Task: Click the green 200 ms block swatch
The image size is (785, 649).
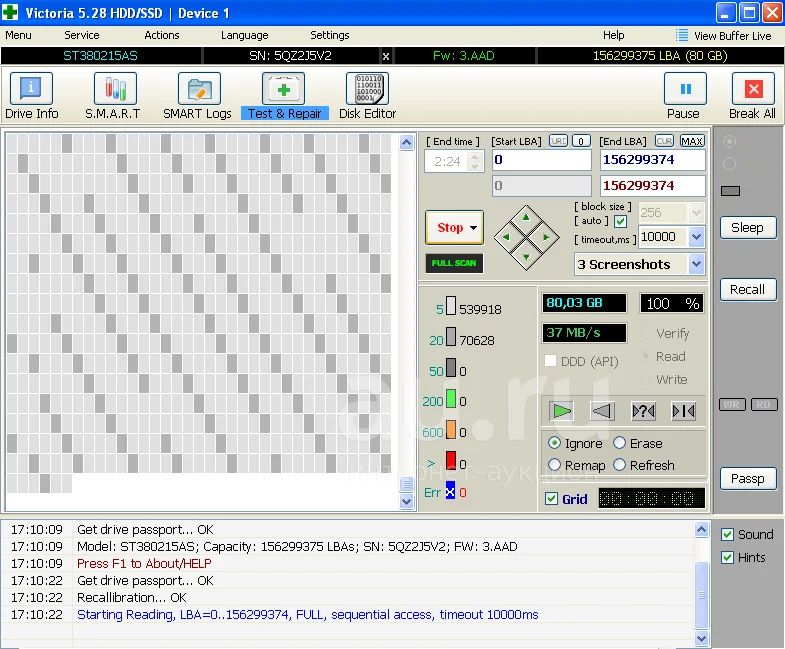Action: click(x=451, y=400)
